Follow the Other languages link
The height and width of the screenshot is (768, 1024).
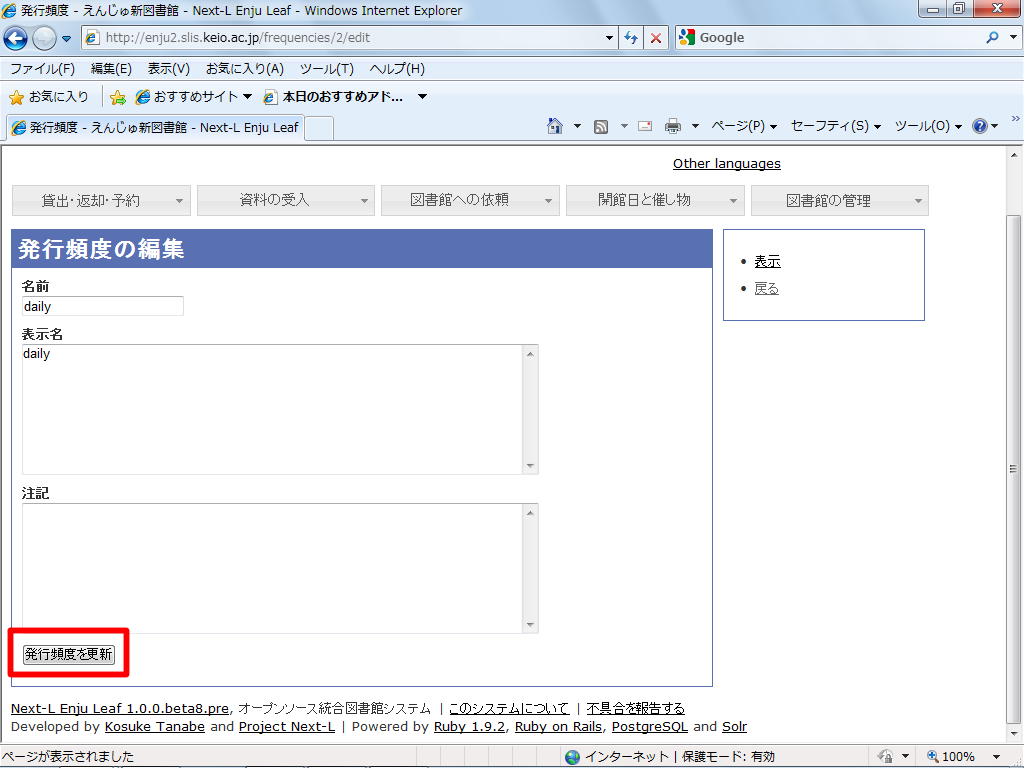tap(727, 164)
